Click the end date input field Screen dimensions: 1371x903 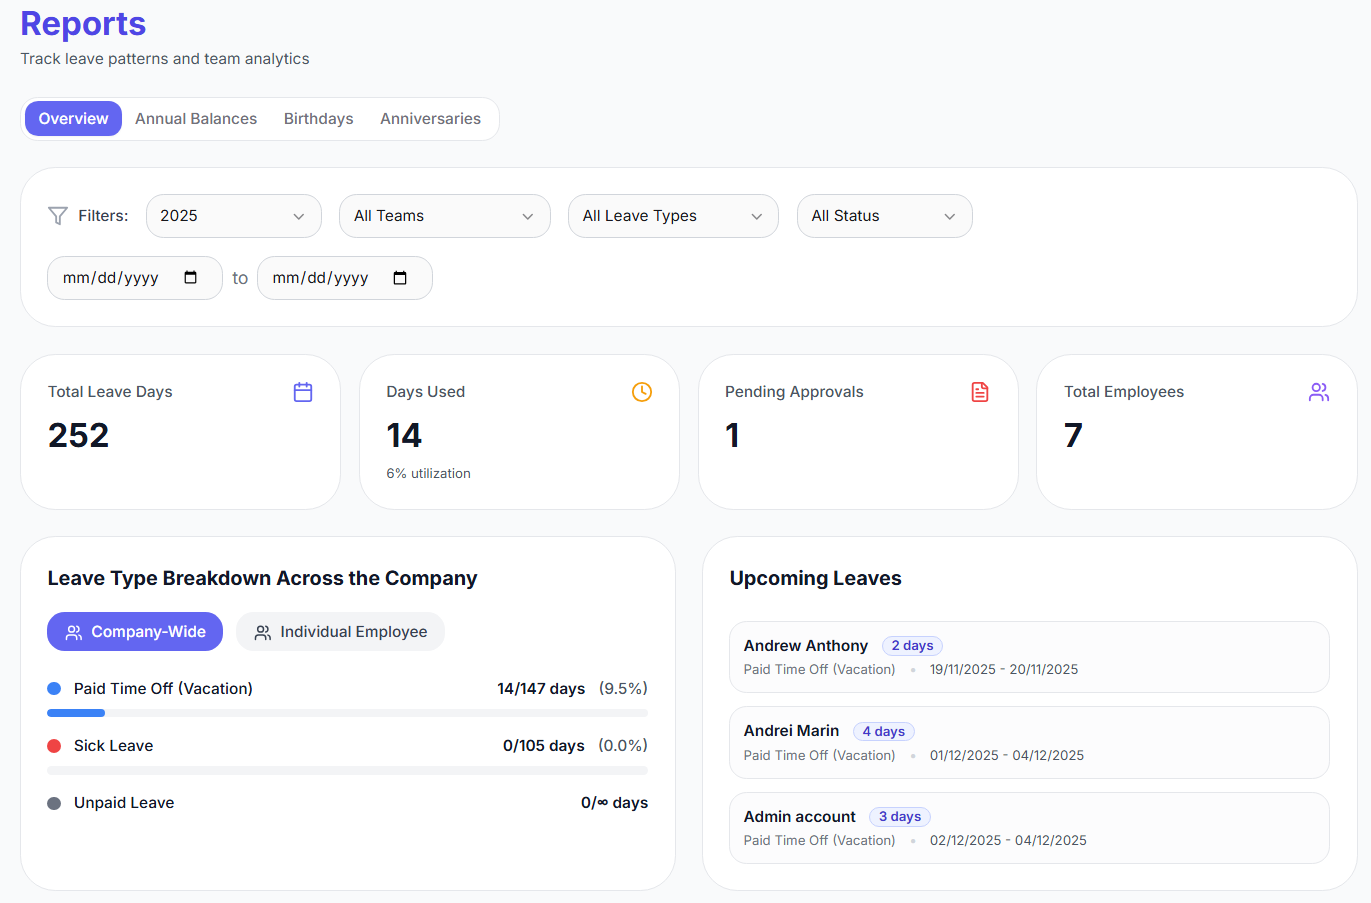(345, 278)
